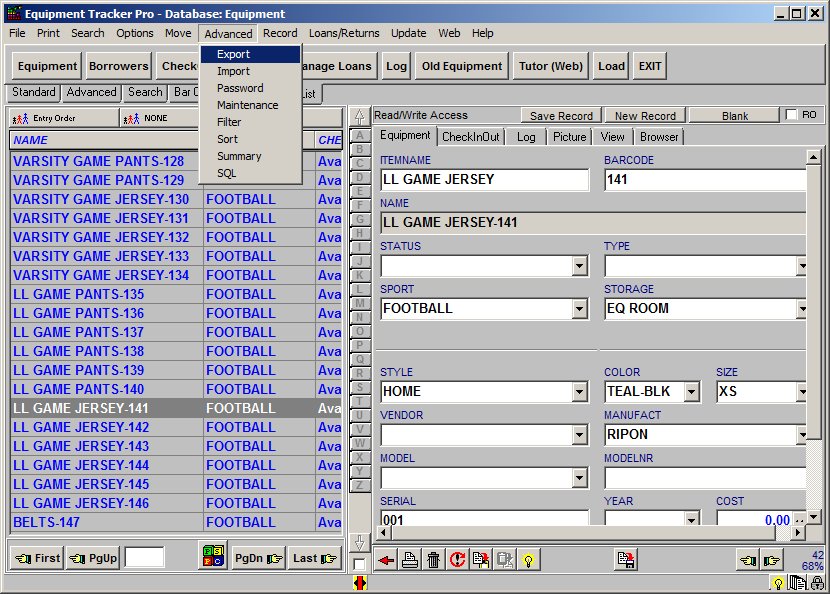Click the colored blocks icon between PgUp and PgDn

(x=211, y=557)
